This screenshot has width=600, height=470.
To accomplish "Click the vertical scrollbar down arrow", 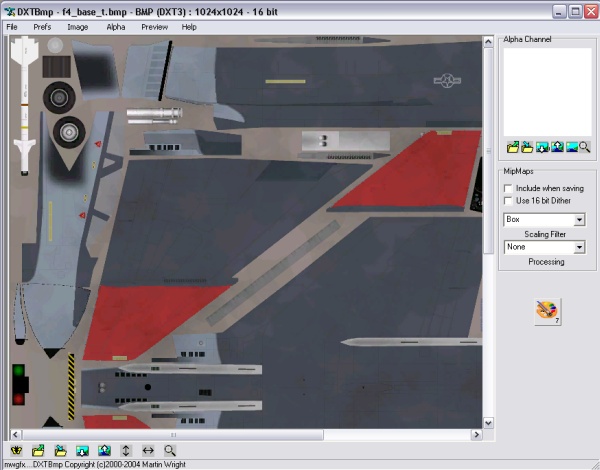I will tap(489, 423).
